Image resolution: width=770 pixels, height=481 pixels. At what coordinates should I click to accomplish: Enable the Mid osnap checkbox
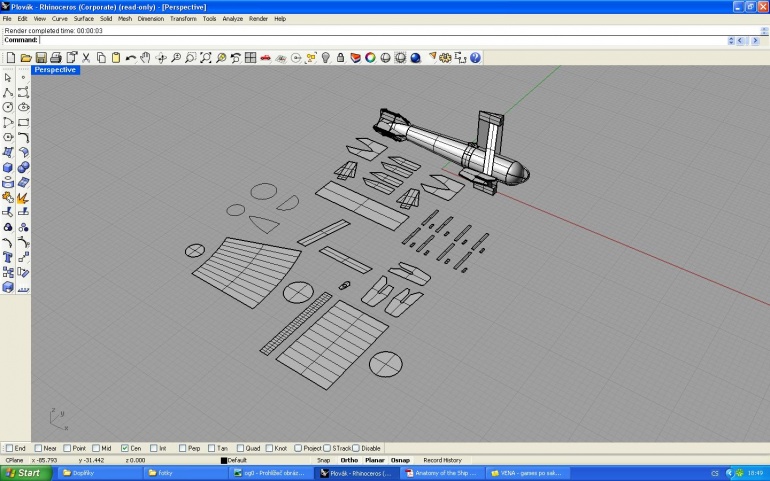[x=96, y=448]
